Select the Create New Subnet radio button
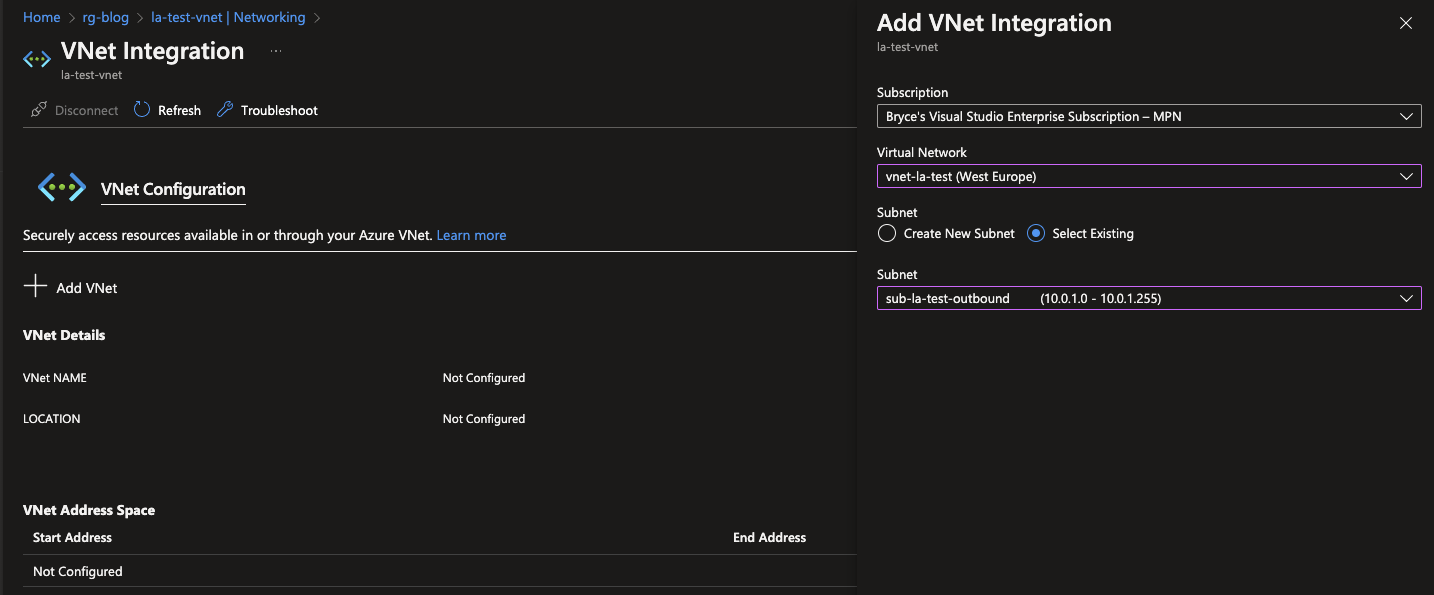The image size is (1434, 595). pyautogui.click(x=887, y=233)
